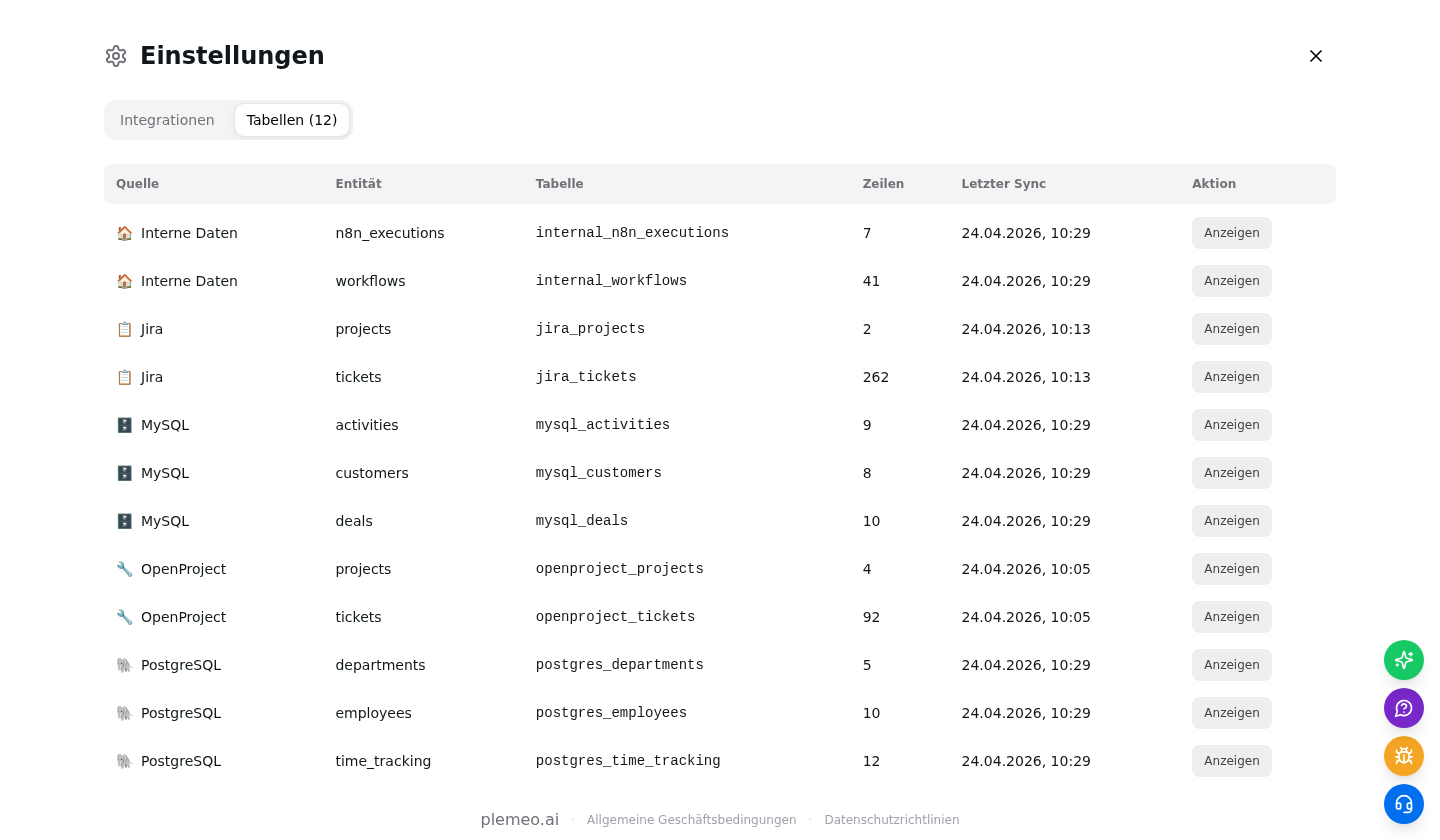Select the postgres_time_tracking table name
Screen dimensions: 1440x840
point(628,761)
